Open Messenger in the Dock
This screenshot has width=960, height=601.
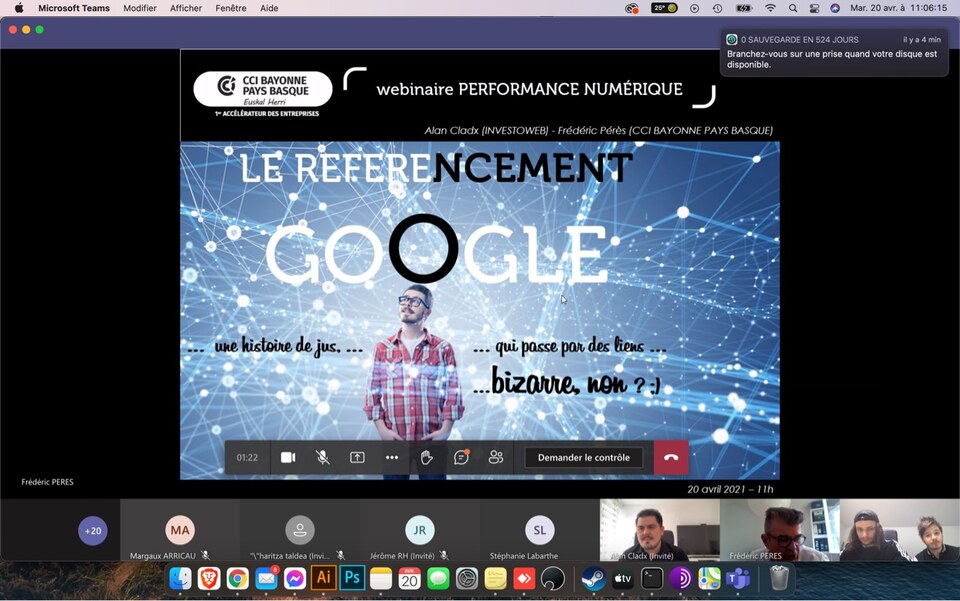pyautogui.click(x=295, y=578)
